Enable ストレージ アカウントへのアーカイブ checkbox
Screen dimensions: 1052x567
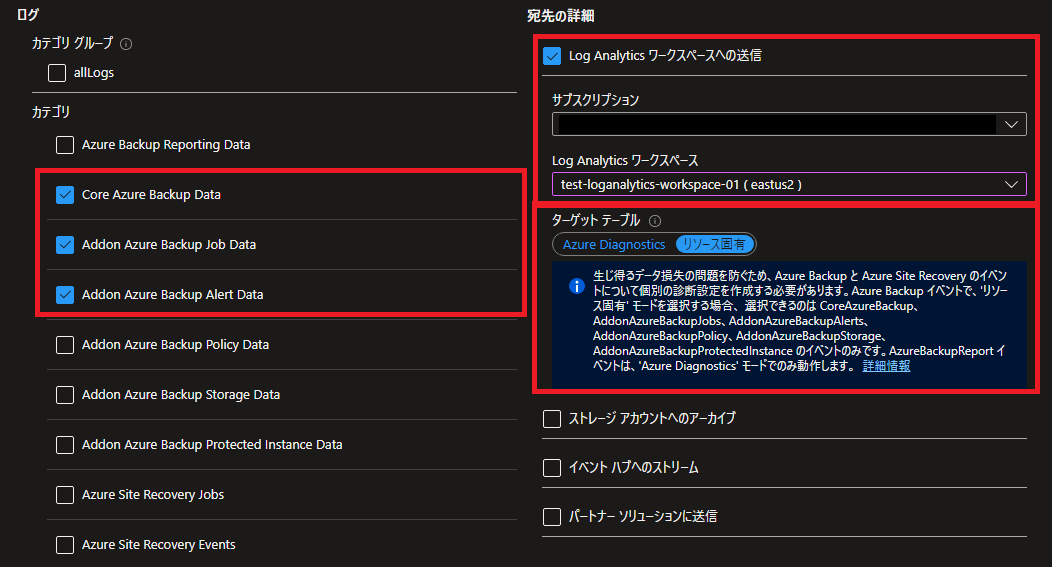coord(551,419)
